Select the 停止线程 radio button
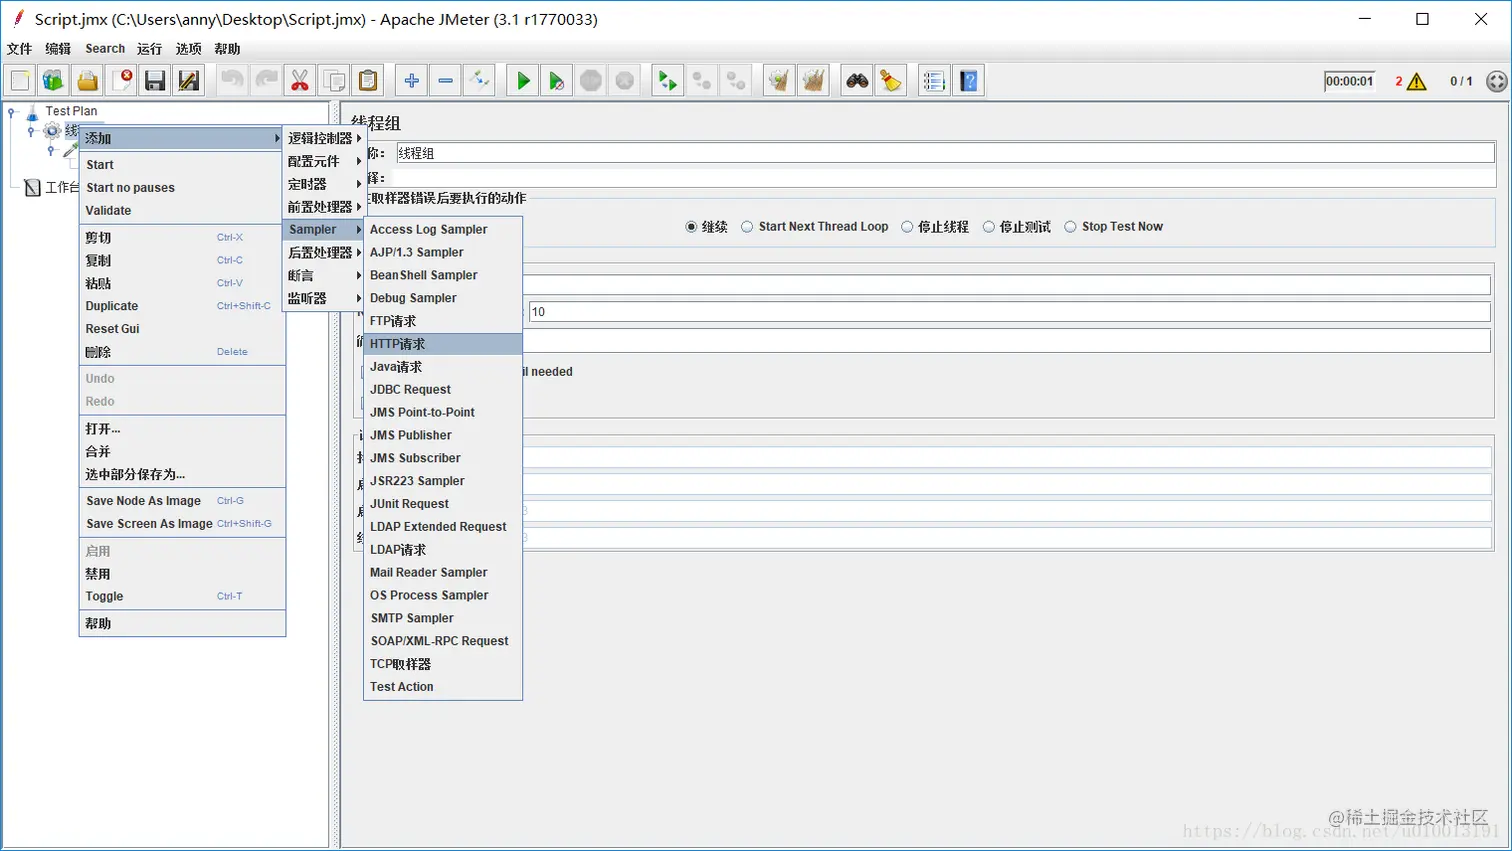 click(907, 227)
